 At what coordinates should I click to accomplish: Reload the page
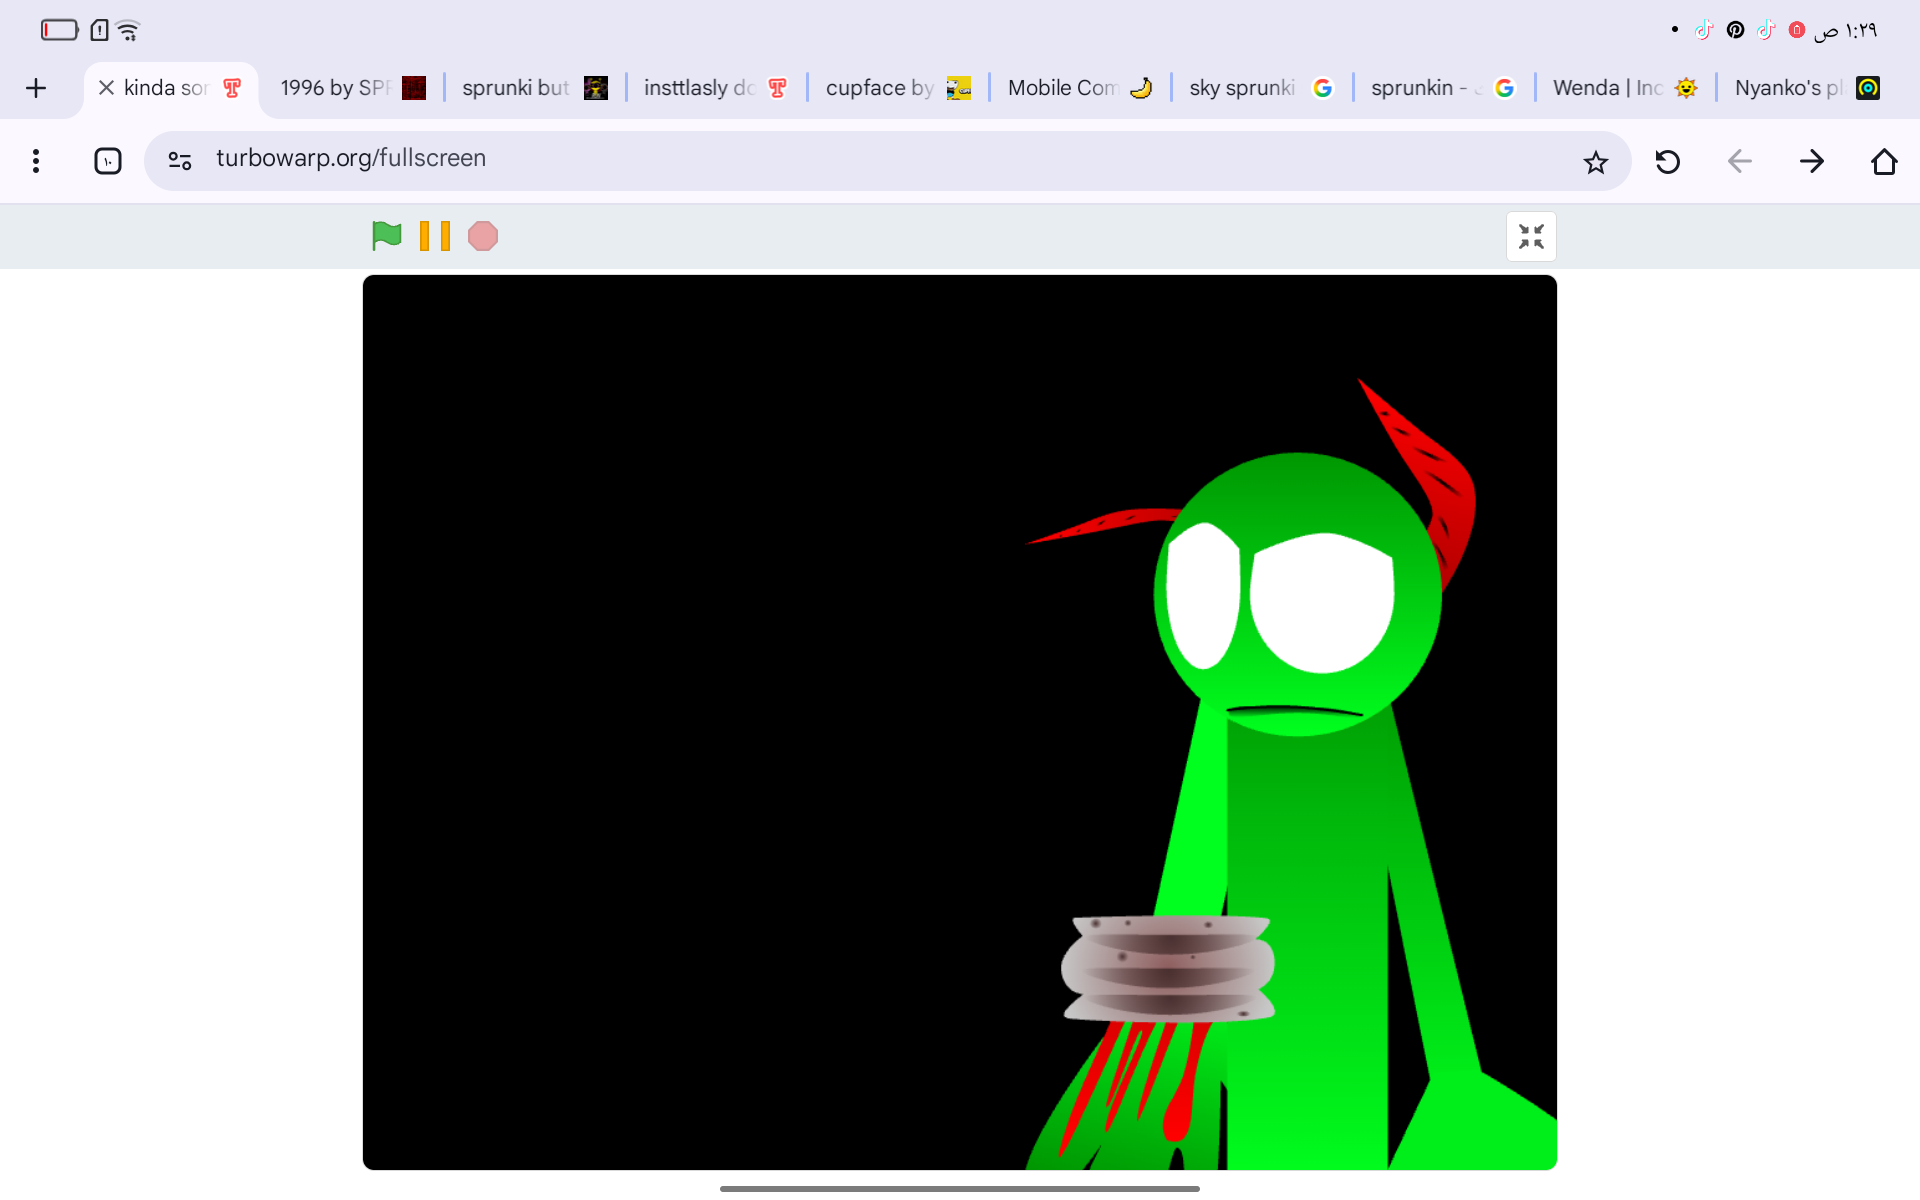(x=1667, y=162)
